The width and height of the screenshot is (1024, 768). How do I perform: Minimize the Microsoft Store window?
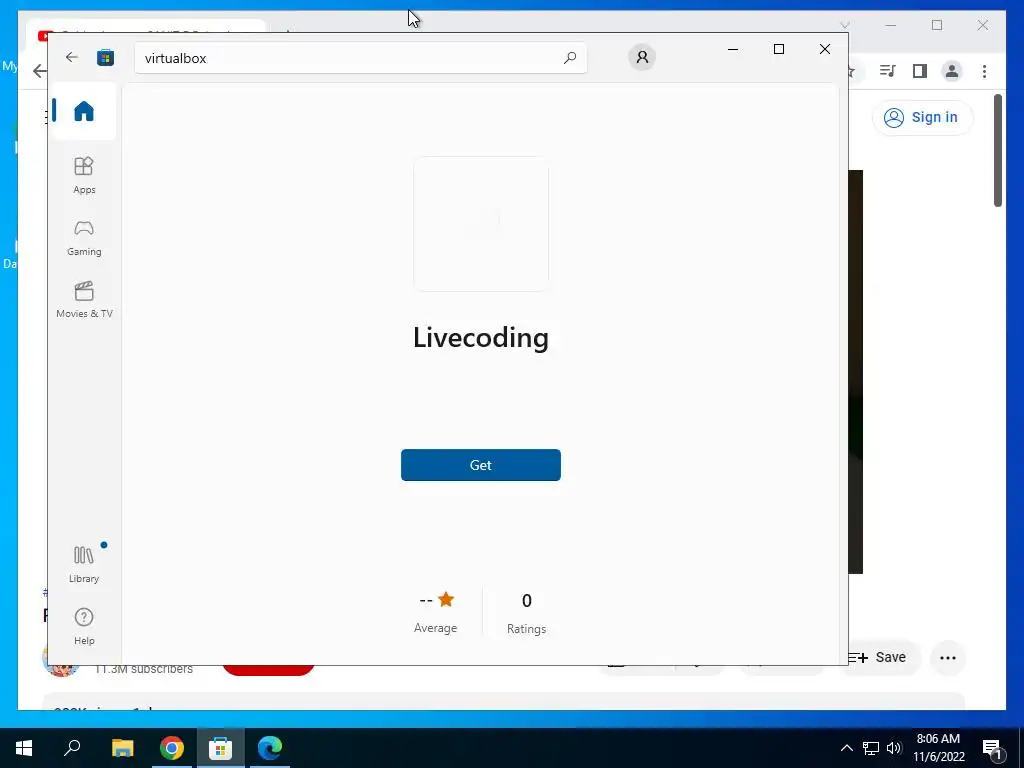(x=733, y=49)
